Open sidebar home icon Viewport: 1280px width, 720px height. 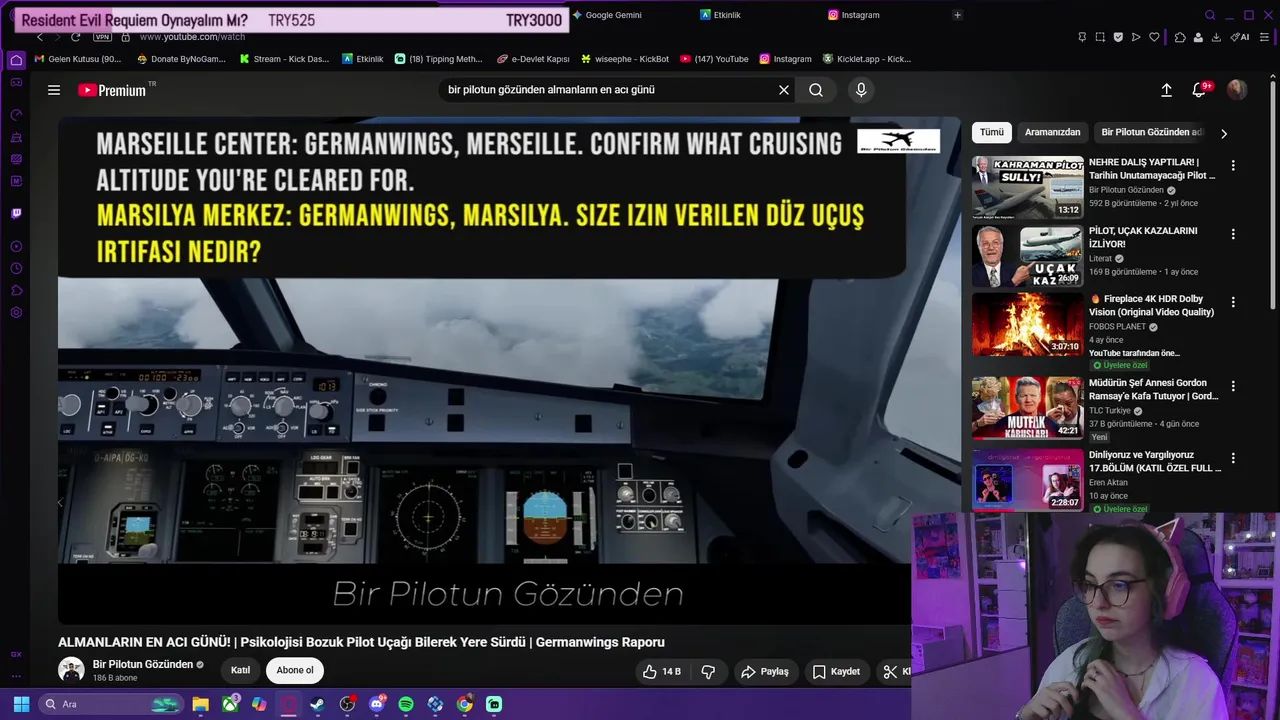[16, 60]
